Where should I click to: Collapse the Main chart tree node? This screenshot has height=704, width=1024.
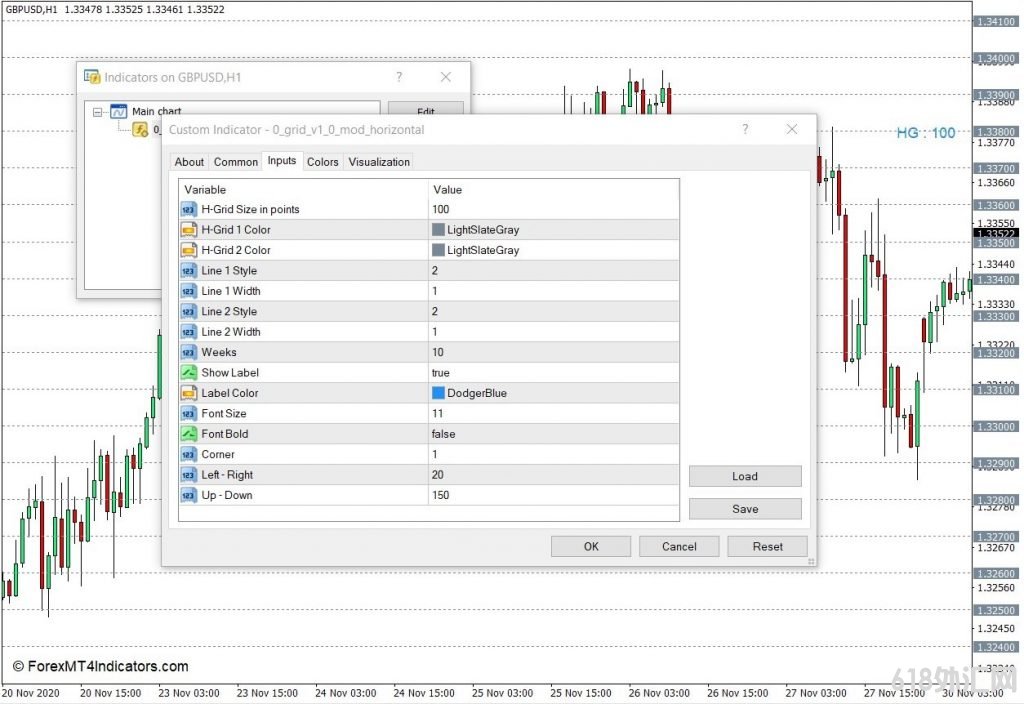[97, 112]
